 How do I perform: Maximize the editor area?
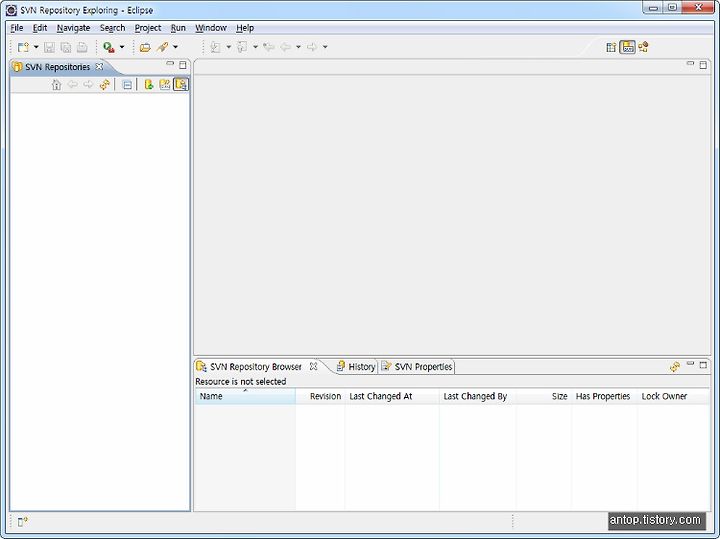(703, 65)
